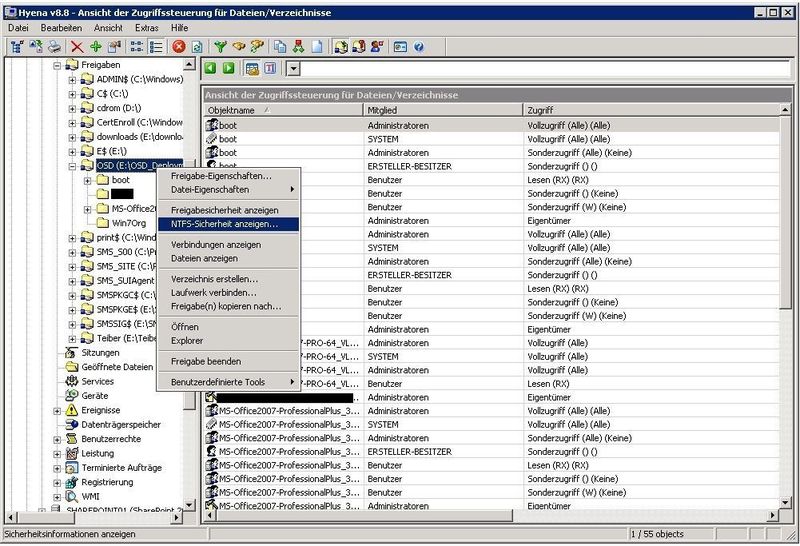Expand the Registrierung tree node

(x=57, y=483)
